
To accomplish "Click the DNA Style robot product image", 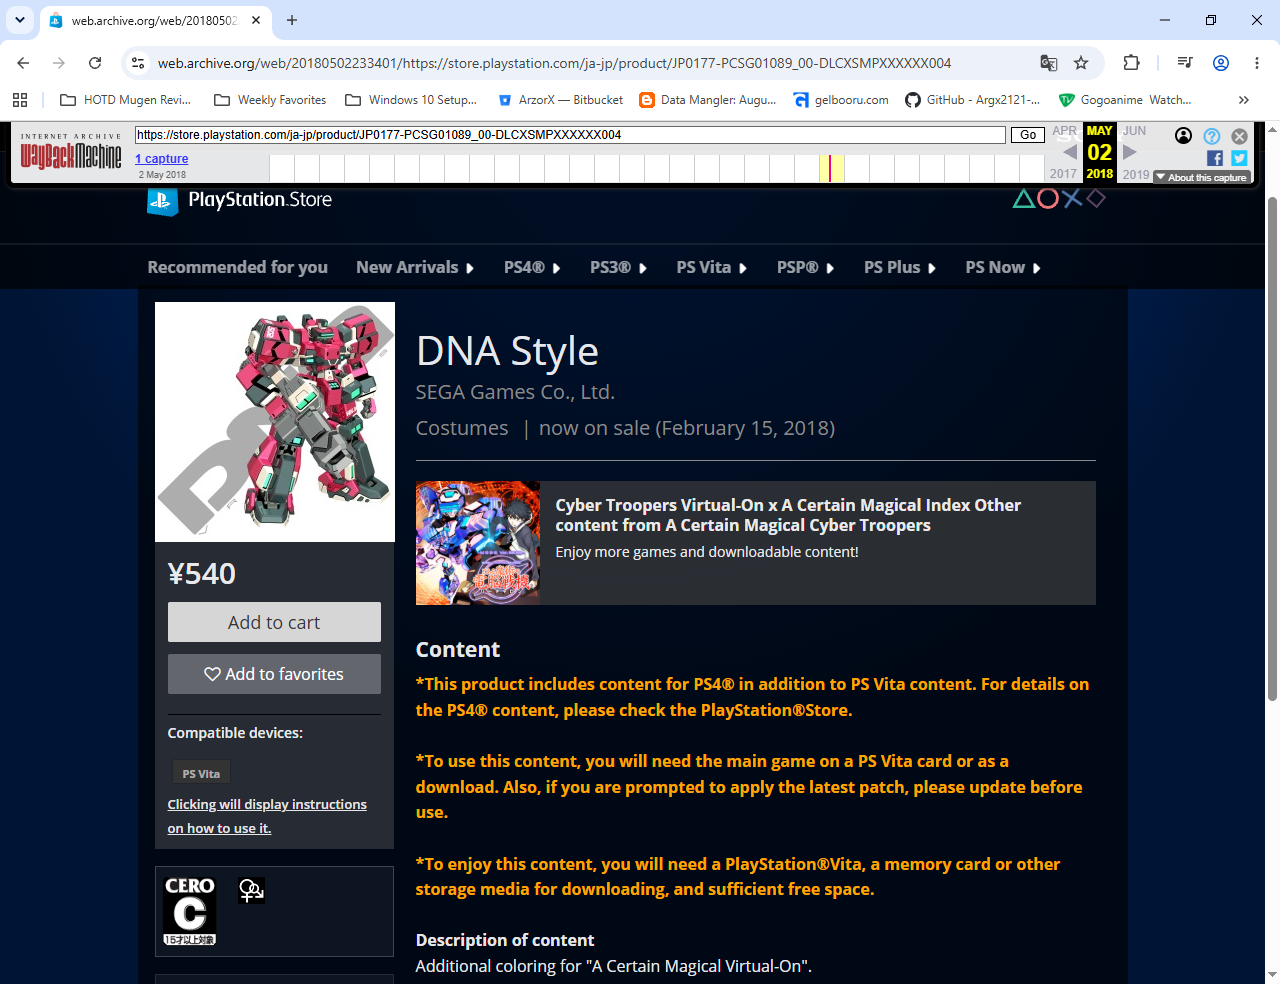I will click(275, 422).
